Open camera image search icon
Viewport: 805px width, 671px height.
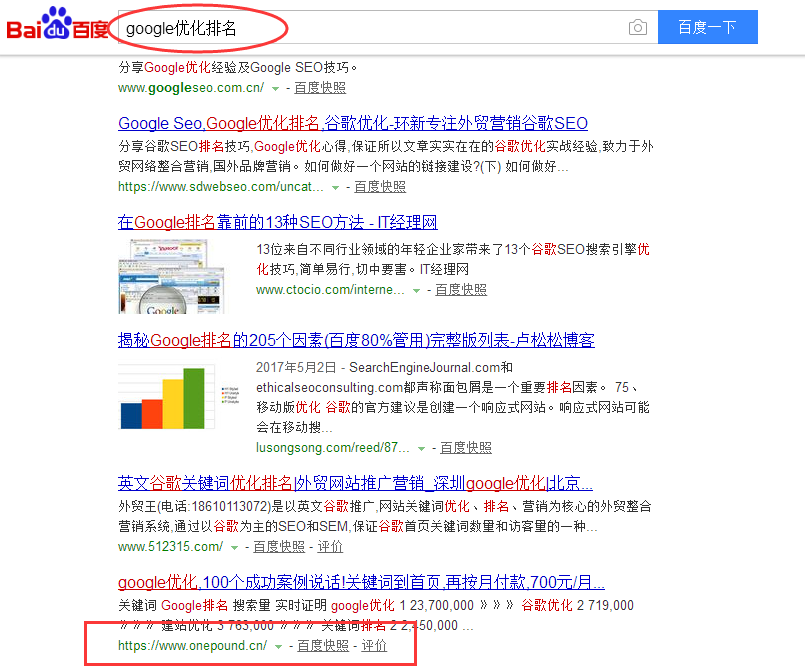(638, 27)
